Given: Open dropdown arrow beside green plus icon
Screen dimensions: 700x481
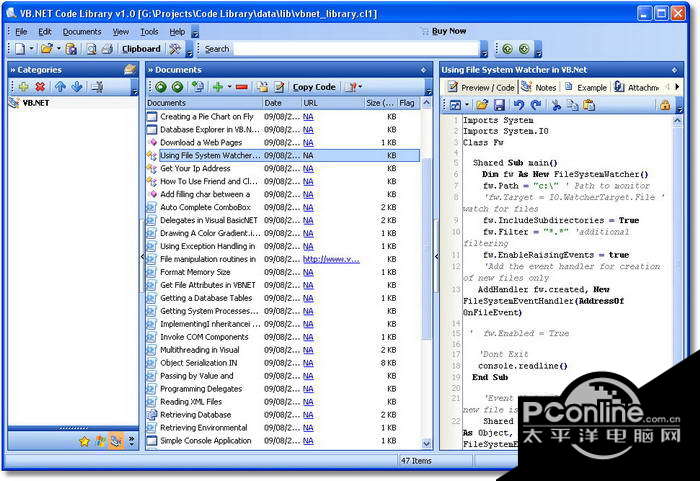Looking at the screenshot, I should 229,87.
